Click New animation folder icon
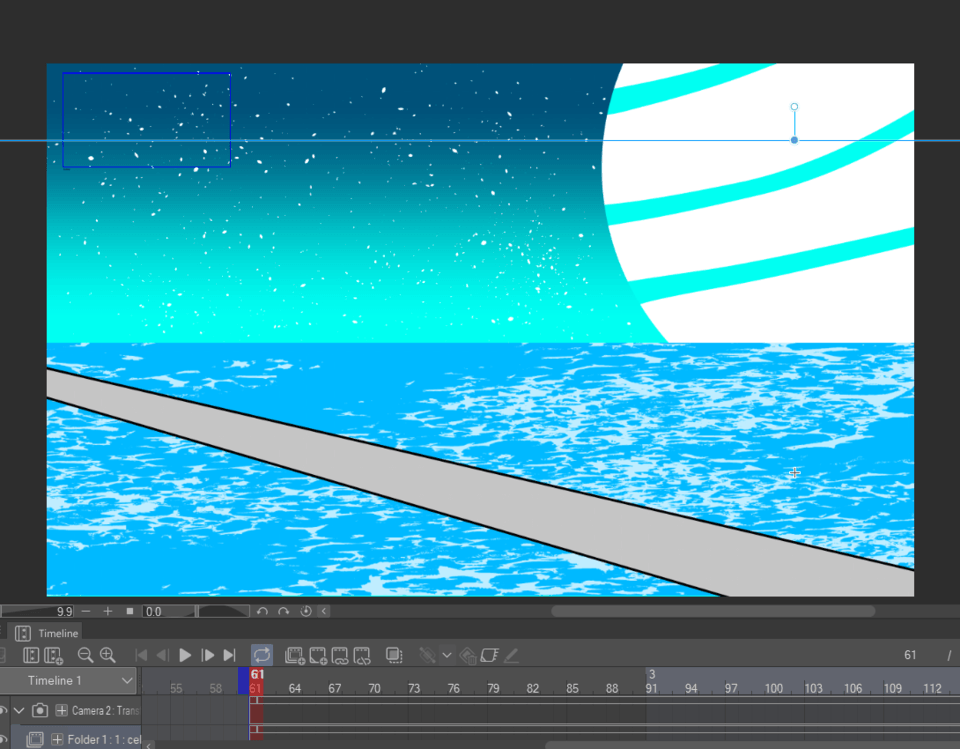This screenshot has width=960, height=749. coord(295,655)
